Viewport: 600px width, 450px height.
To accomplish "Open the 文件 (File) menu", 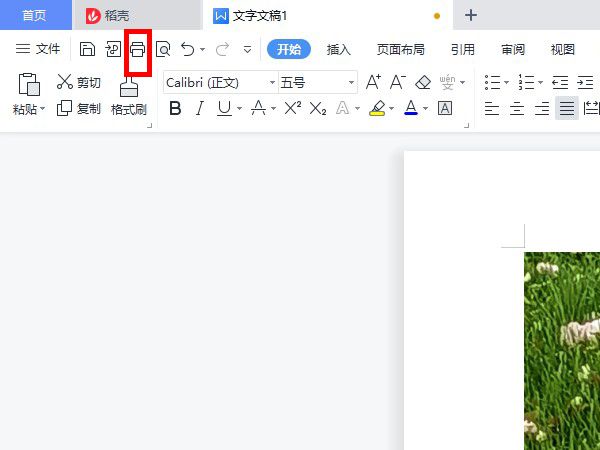I will click(38, 49).
